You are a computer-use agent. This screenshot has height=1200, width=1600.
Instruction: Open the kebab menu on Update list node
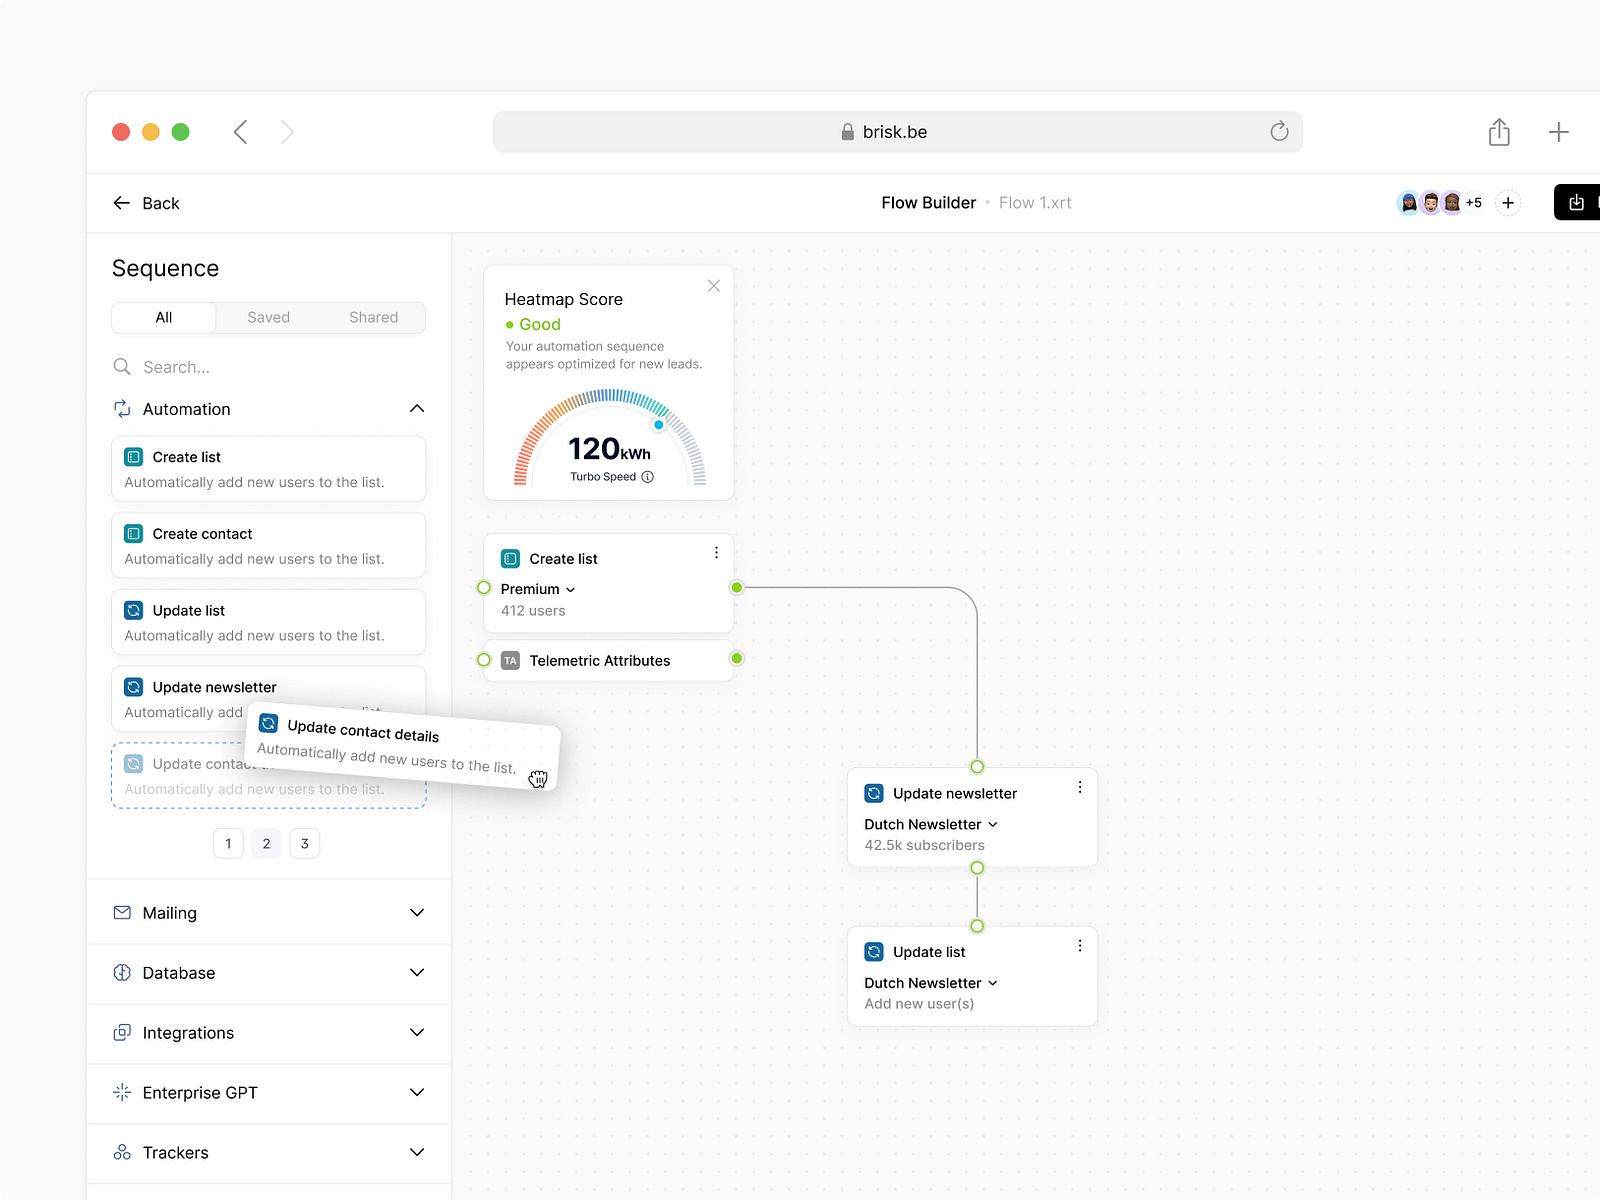coord(1080,945)
